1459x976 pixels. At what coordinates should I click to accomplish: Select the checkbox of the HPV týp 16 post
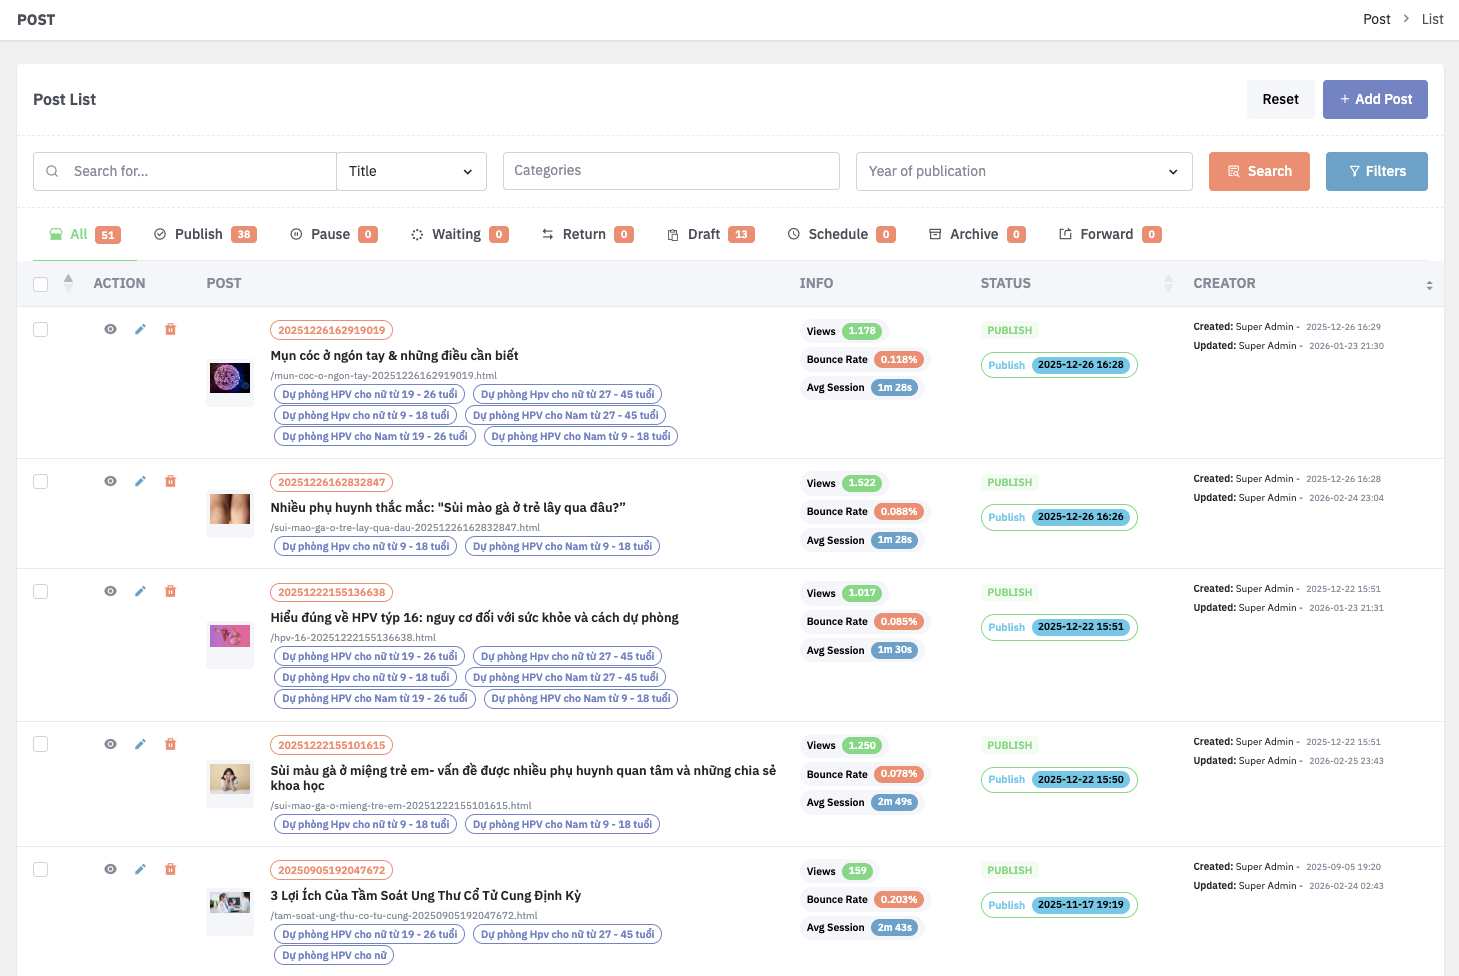41,591
